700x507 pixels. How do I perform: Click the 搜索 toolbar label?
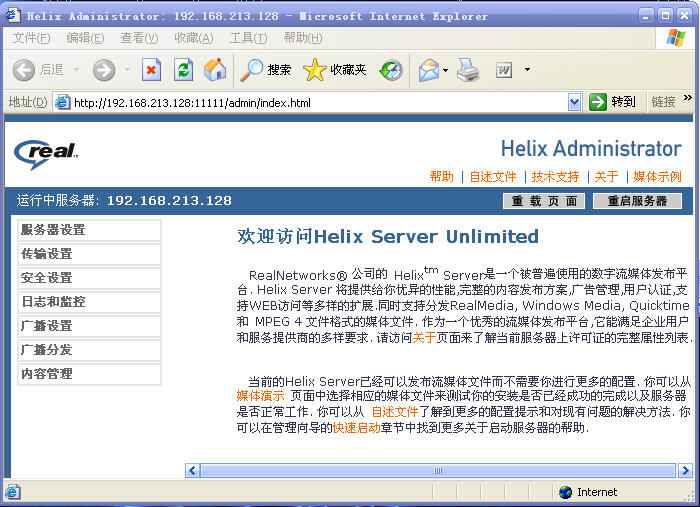279,70
